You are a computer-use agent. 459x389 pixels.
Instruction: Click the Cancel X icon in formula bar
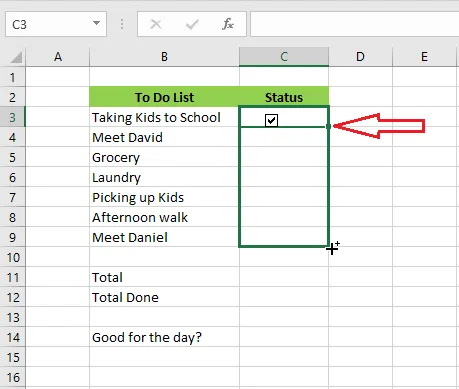(x=156, y=24)
